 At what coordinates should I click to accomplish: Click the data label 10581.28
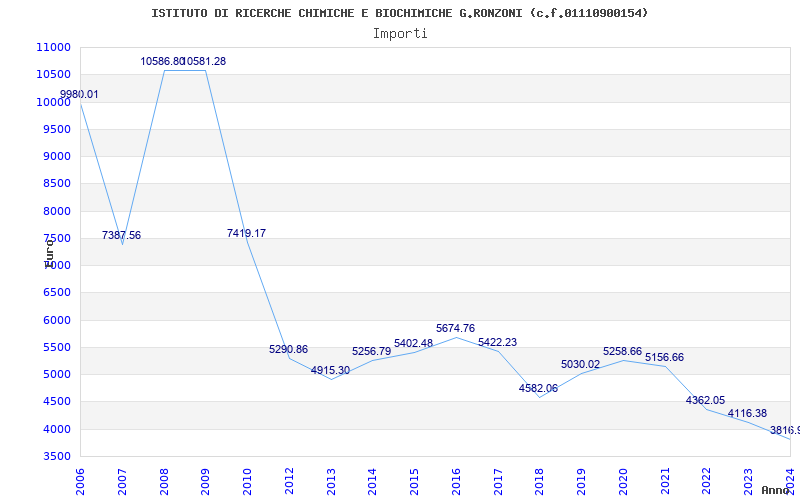[204, 61]
